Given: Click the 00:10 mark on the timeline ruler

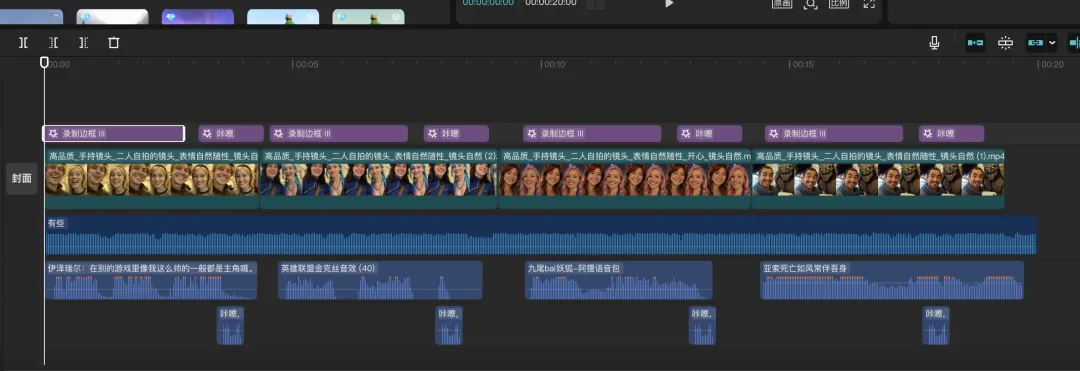Looking at the screenshot, I should pos(554,65).
